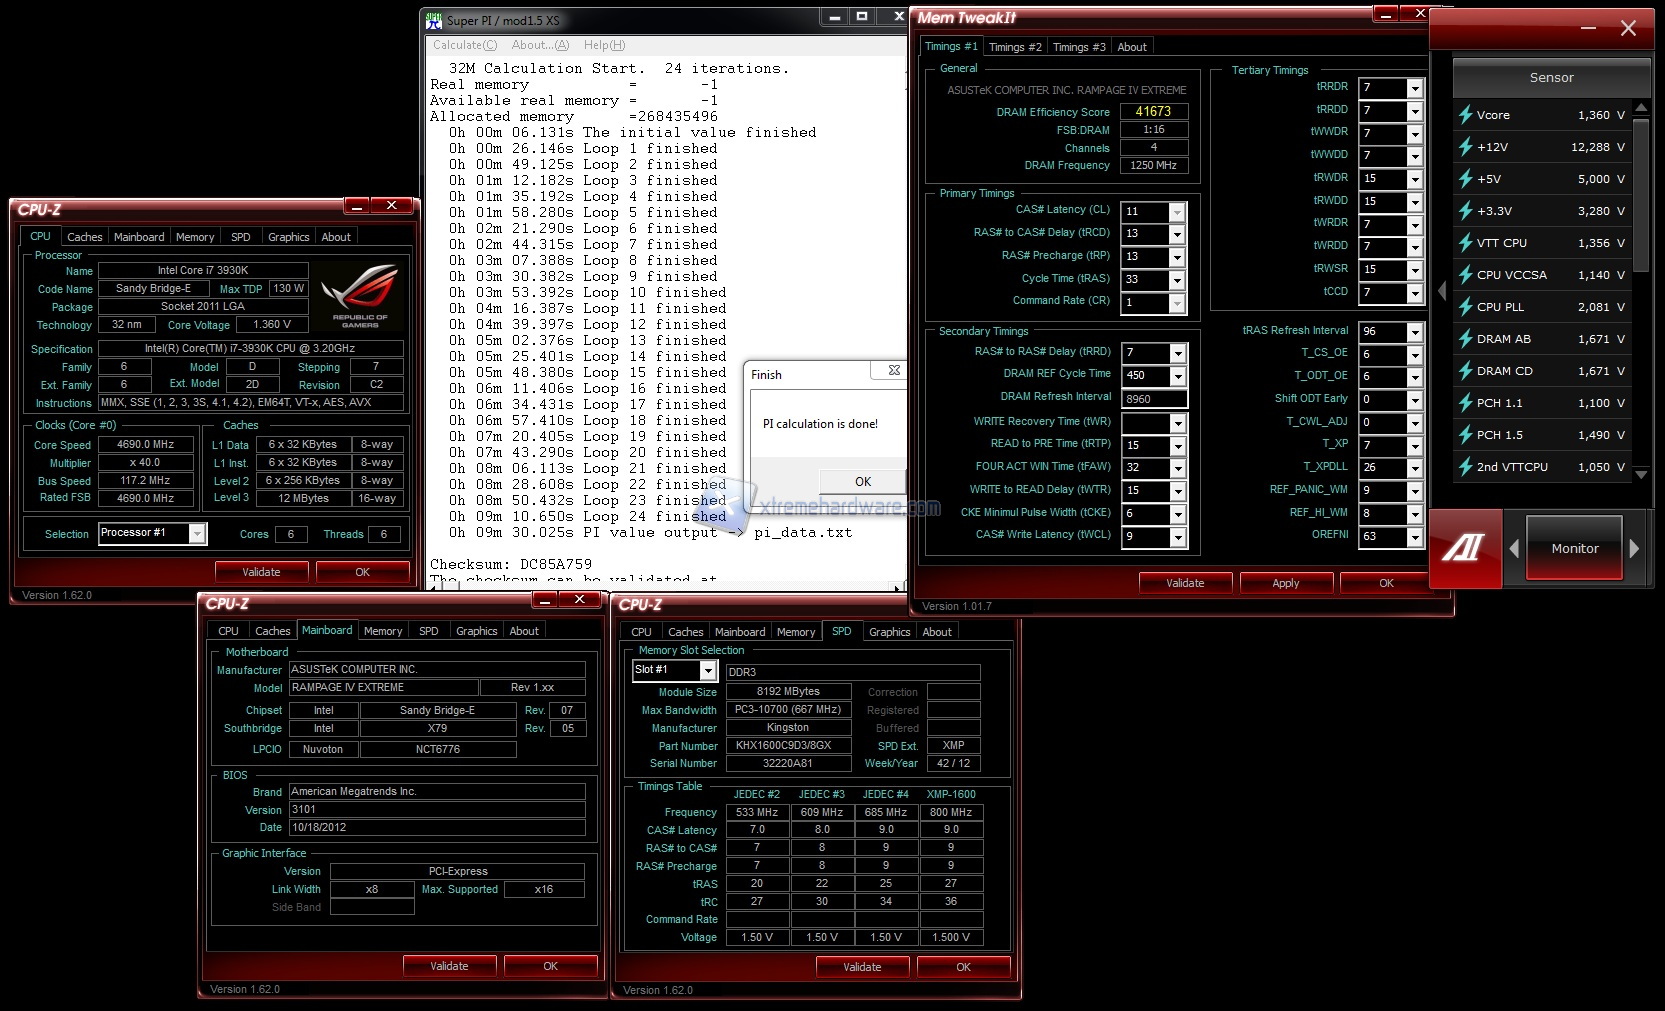Click the sensor panel collapse arrow

tap(1442, 291)
